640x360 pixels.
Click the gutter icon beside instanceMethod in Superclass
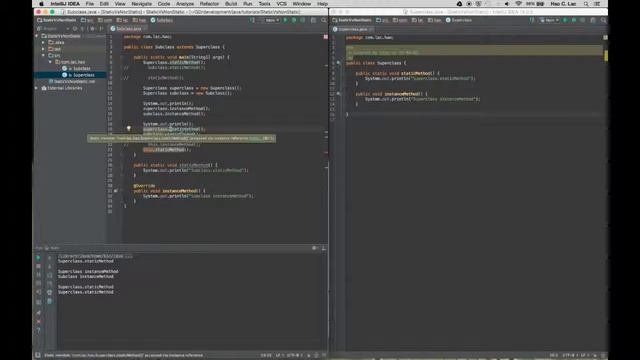(x=338, y=94)
